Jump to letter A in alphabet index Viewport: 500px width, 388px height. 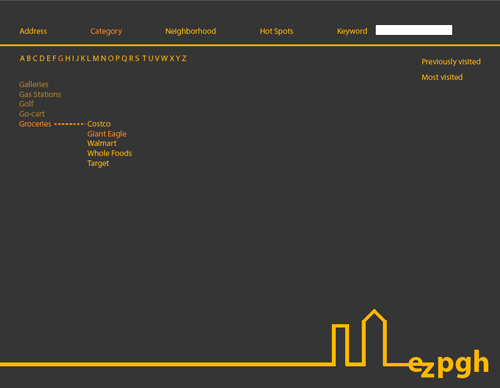coord(22,59)
